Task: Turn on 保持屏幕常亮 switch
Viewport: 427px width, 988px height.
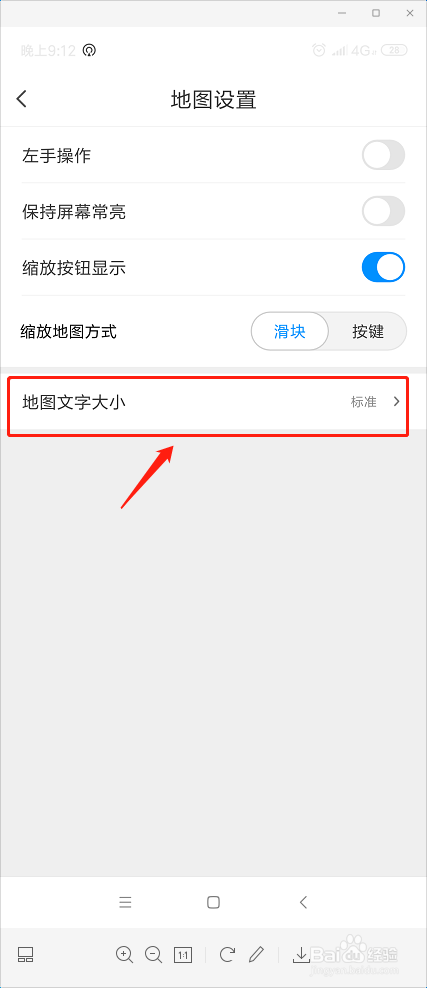Action: click(x=383, y=211)
